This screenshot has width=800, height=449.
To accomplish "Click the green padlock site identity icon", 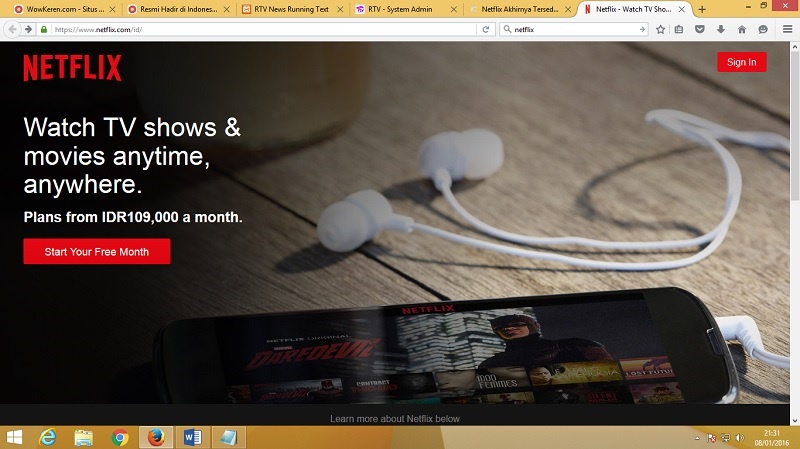I will click(x=44, y=30).
